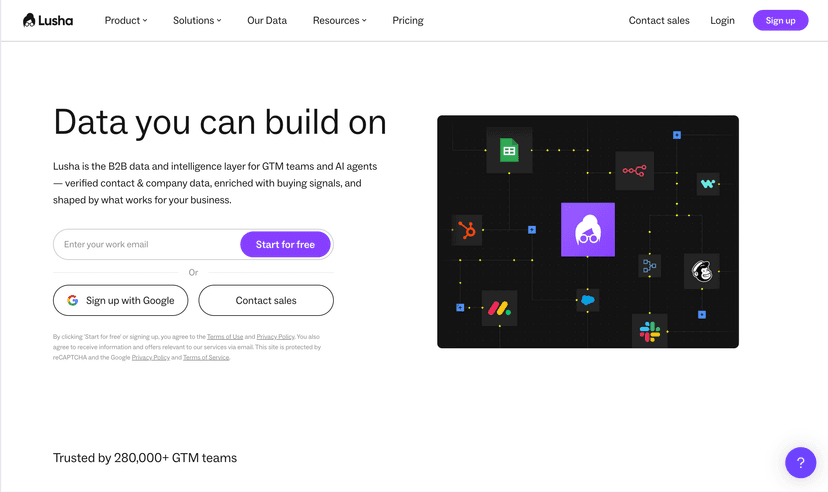Viewport: 828px width, 492px height.
Task: Open the Google Terms of Service link
Action: [206, 357]
